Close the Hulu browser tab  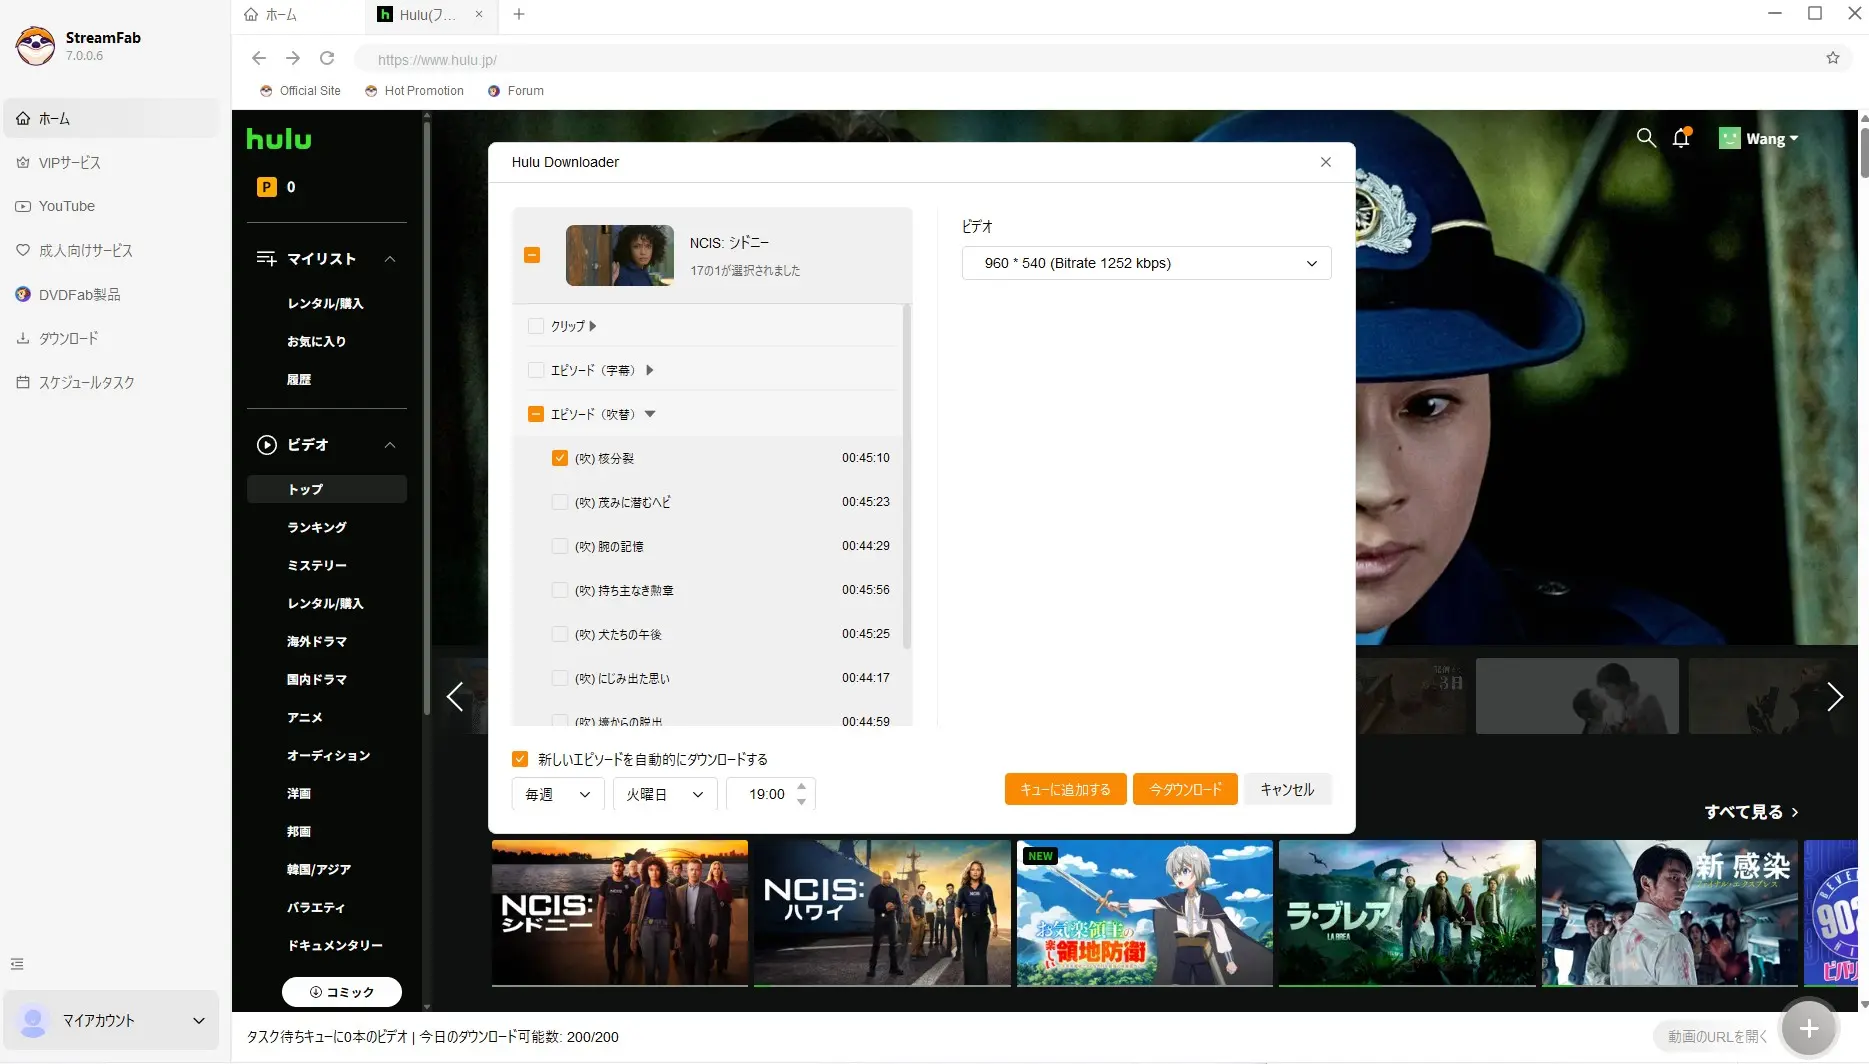[479, 14]
